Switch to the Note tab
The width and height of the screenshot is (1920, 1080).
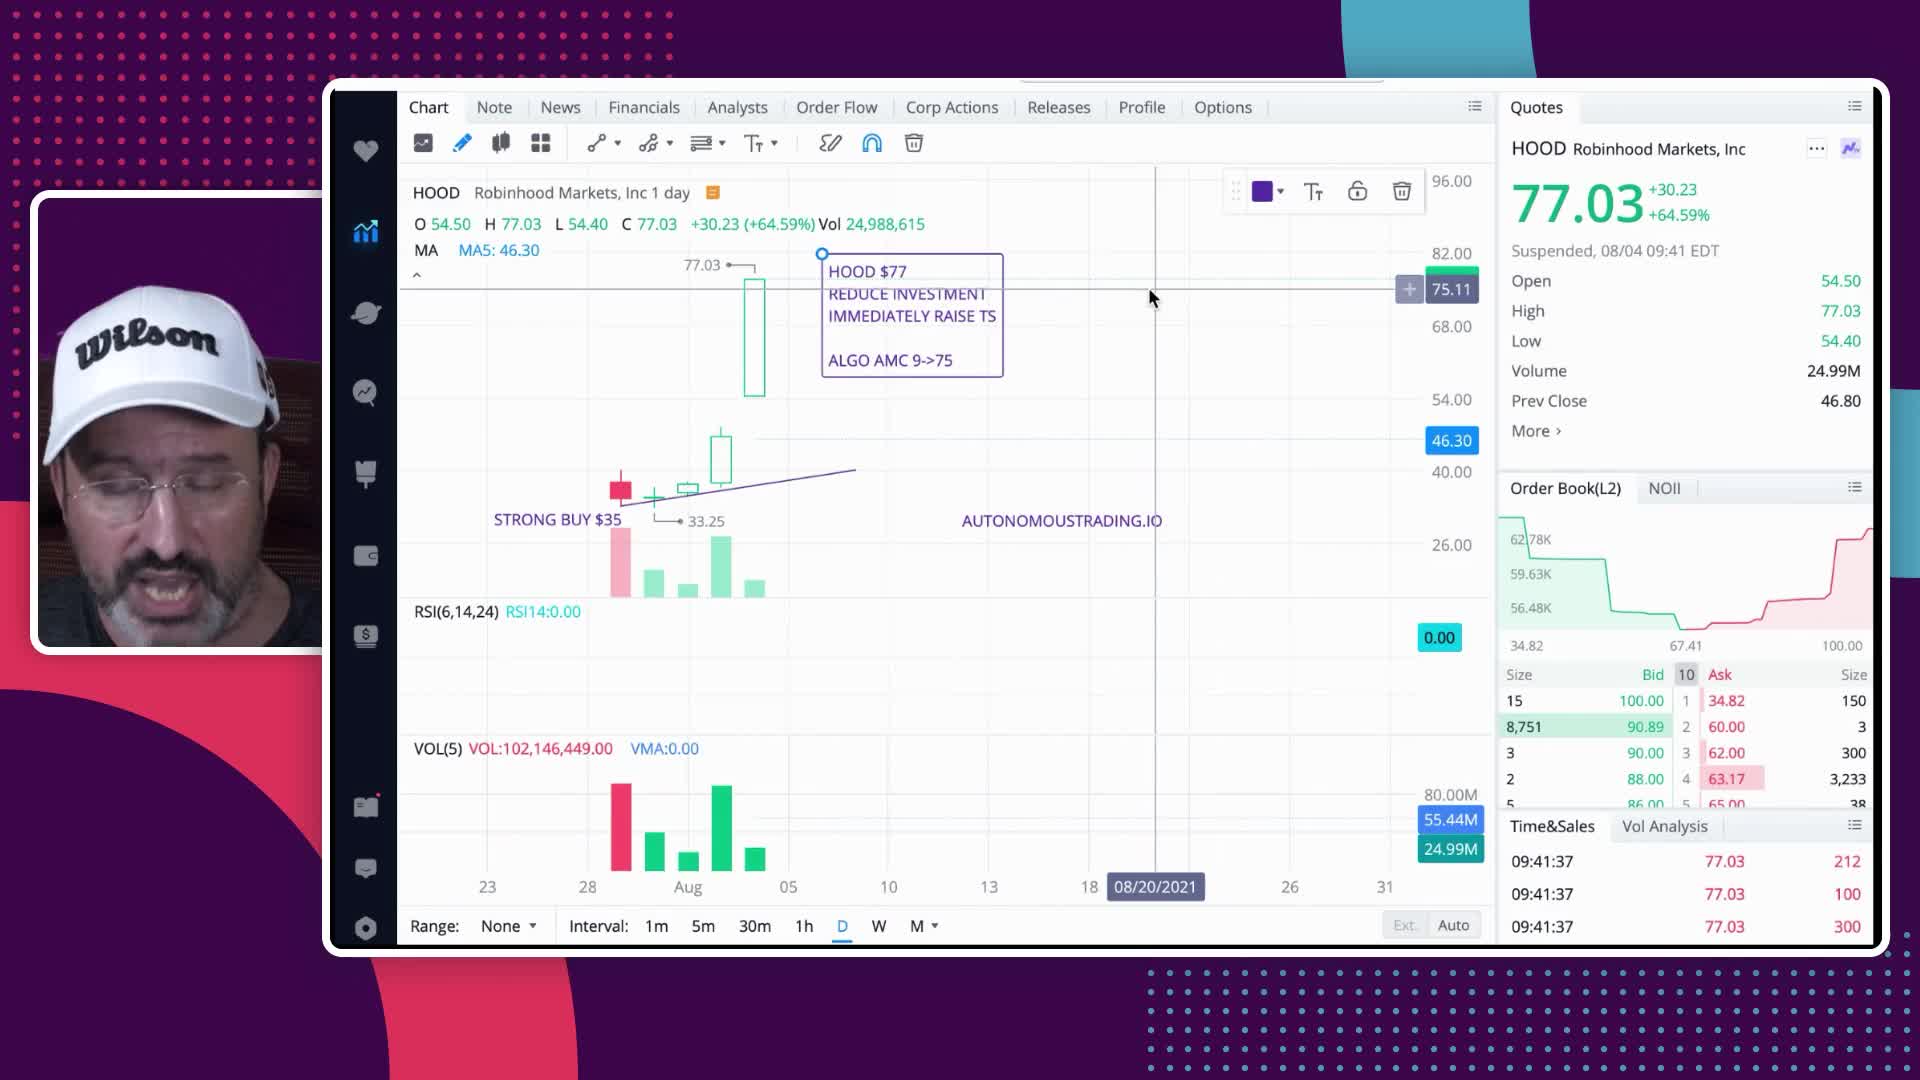[x=494, y=107]
